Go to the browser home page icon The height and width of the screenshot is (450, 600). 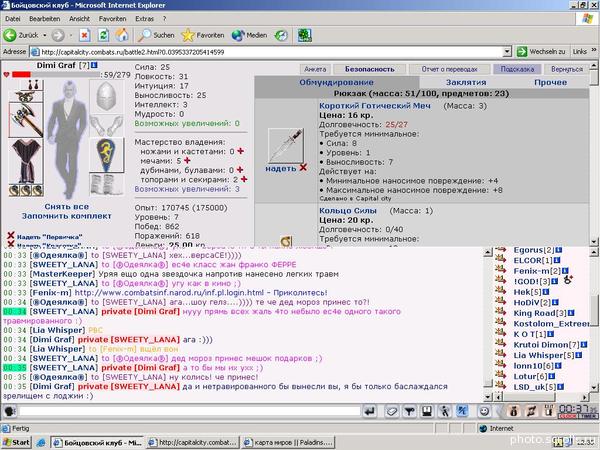pyautogui.click(x=122, y=35)
